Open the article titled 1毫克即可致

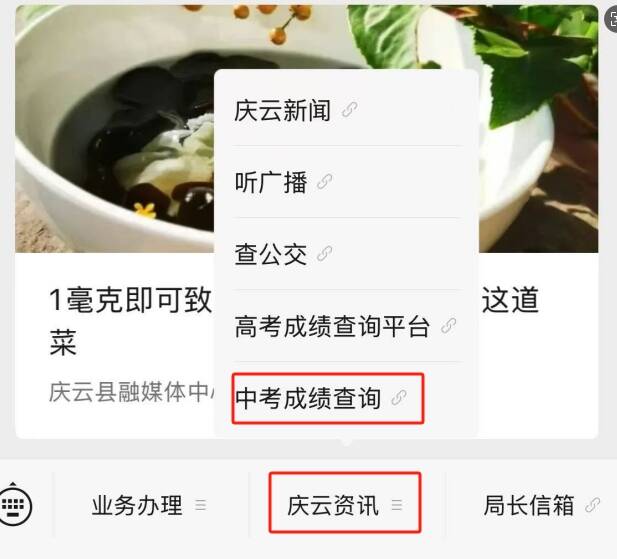pyautogui.click(x=130, y=300)
